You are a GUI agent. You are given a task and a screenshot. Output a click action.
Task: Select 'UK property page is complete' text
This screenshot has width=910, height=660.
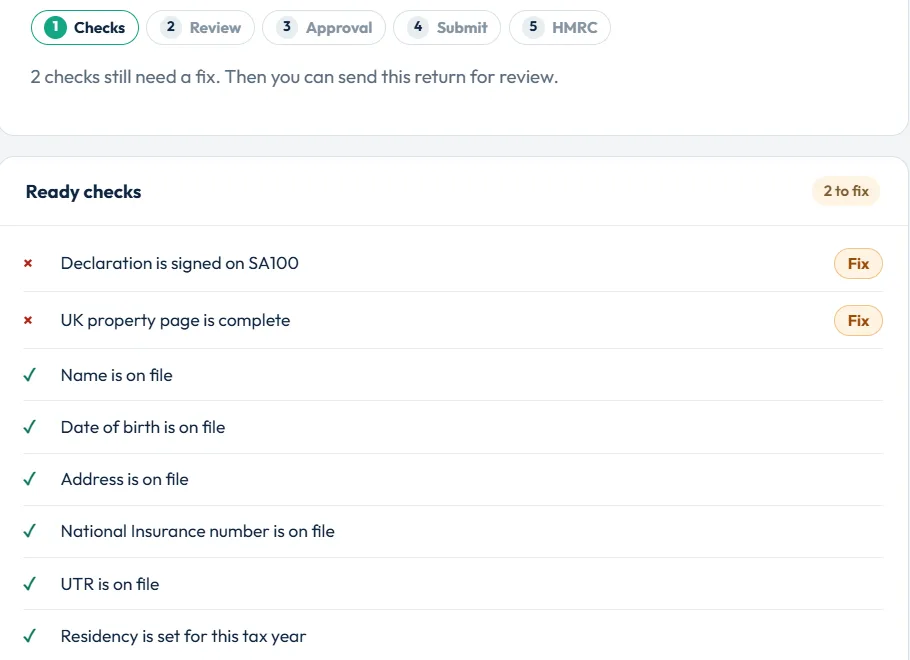click(x=175, y=320)
